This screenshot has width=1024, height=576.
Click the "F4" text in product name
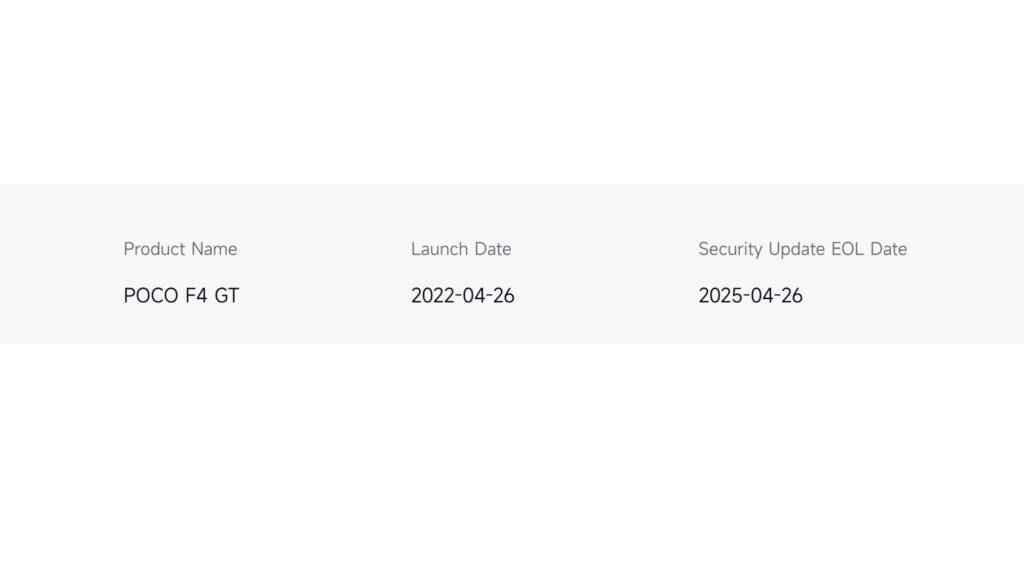coord(196,296)
